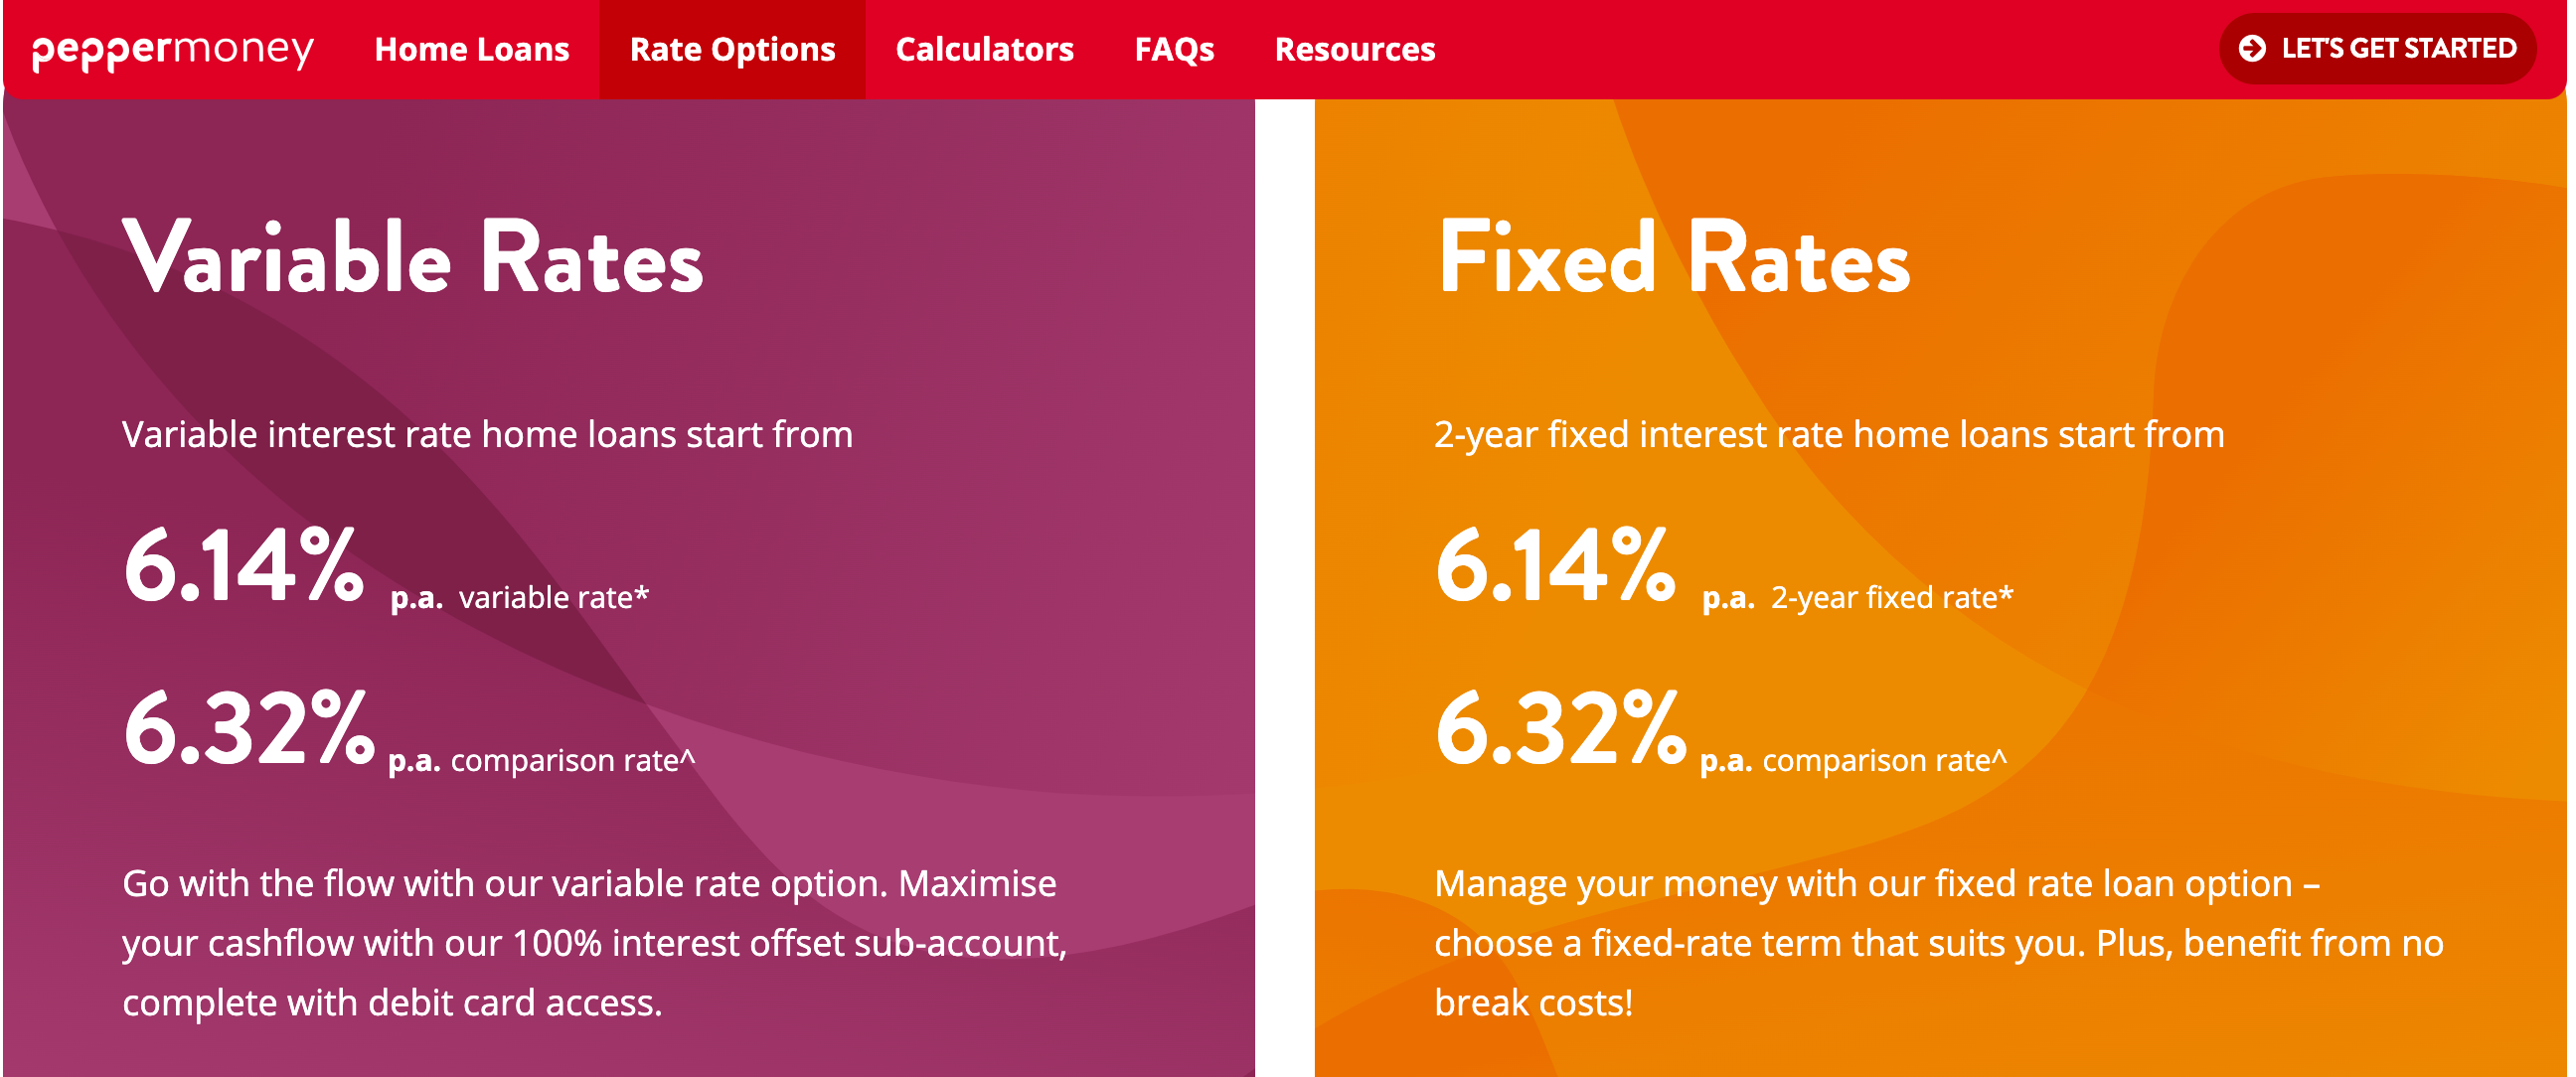Image resolution: width=2576 pixels, height=1077 pixels.
Task: Select the Rate Options tab
Action: point(732,49)
